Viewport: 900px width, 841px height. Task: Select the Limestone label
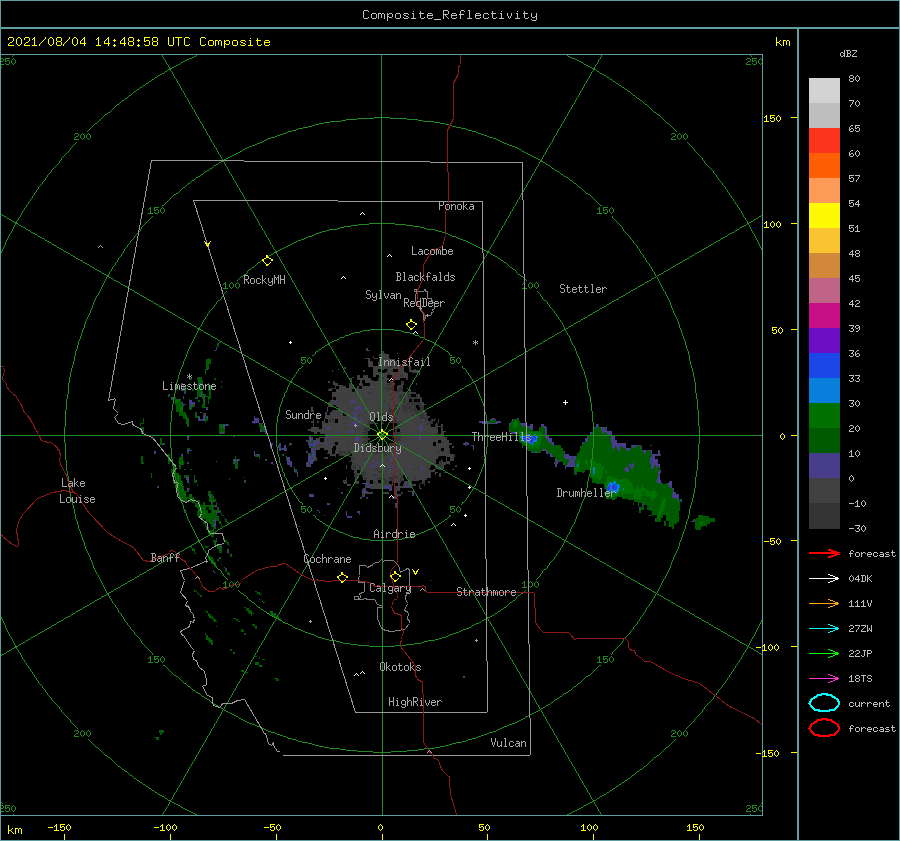click(x=189, y=386)
